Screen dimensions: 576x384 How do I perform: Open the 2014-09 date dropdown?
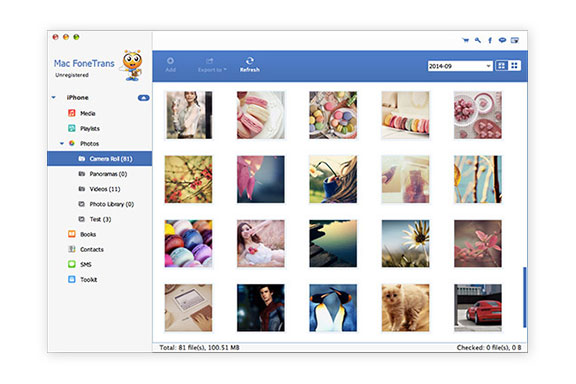460,66
